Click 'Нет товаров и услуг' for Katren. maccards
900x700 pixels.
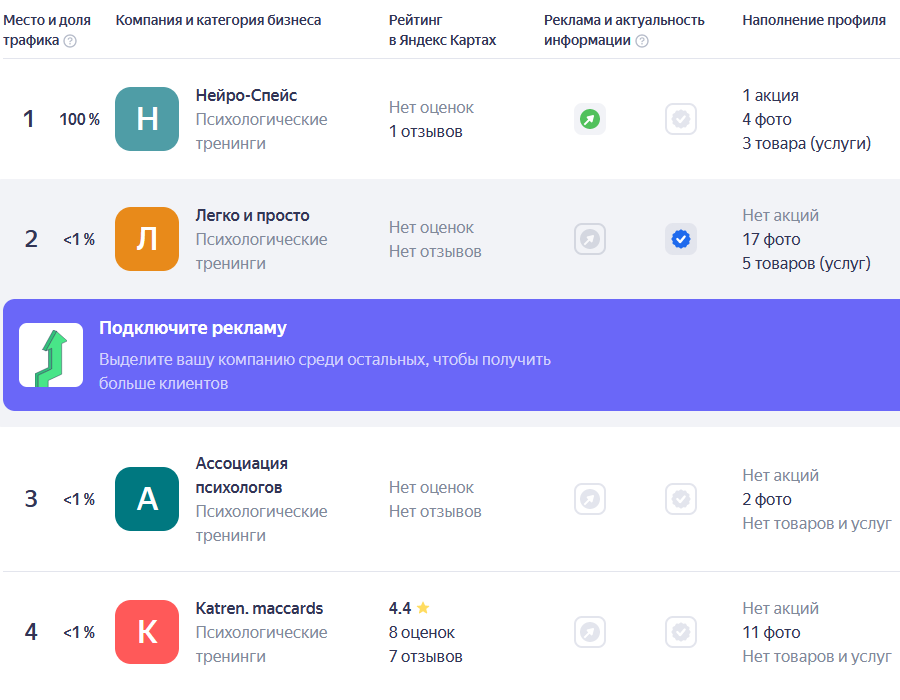point(817,656)
